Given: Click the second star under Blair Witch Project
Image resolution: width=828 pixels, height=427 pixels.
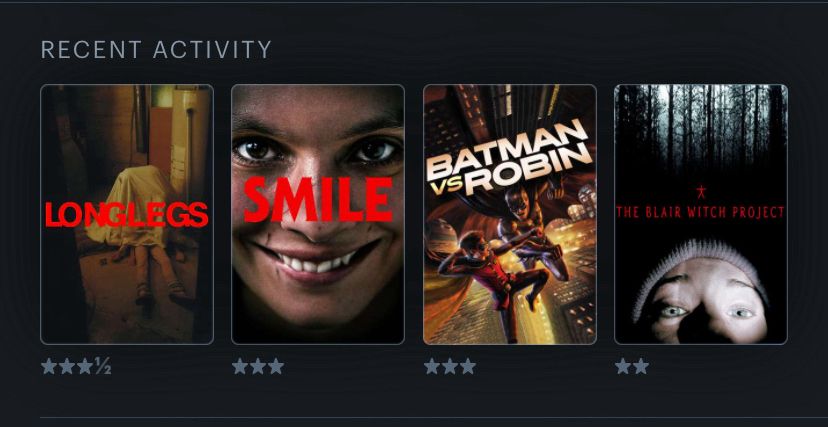Looking at the screenshot, I should click(641, 366).
